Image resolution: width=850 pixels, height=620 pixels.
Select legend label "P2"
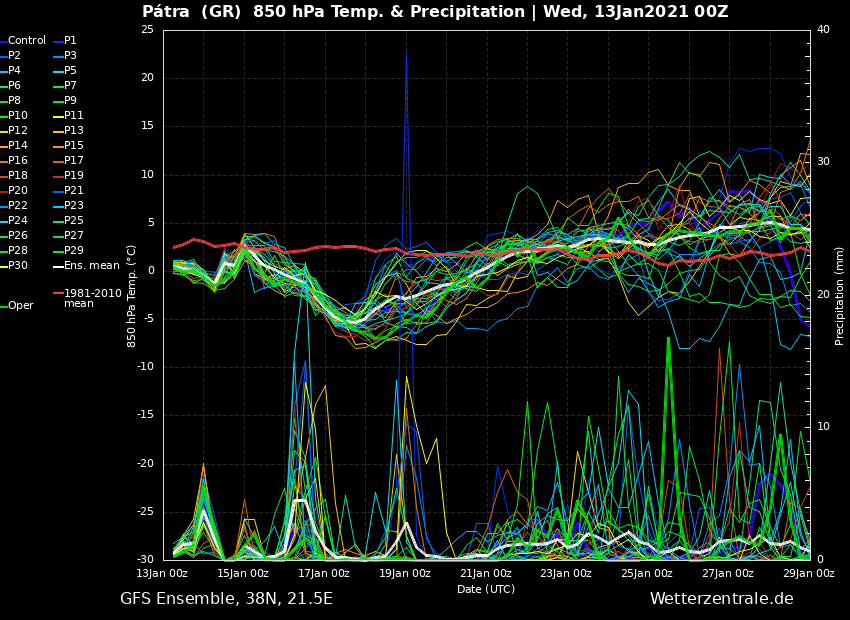coord(11,55)
